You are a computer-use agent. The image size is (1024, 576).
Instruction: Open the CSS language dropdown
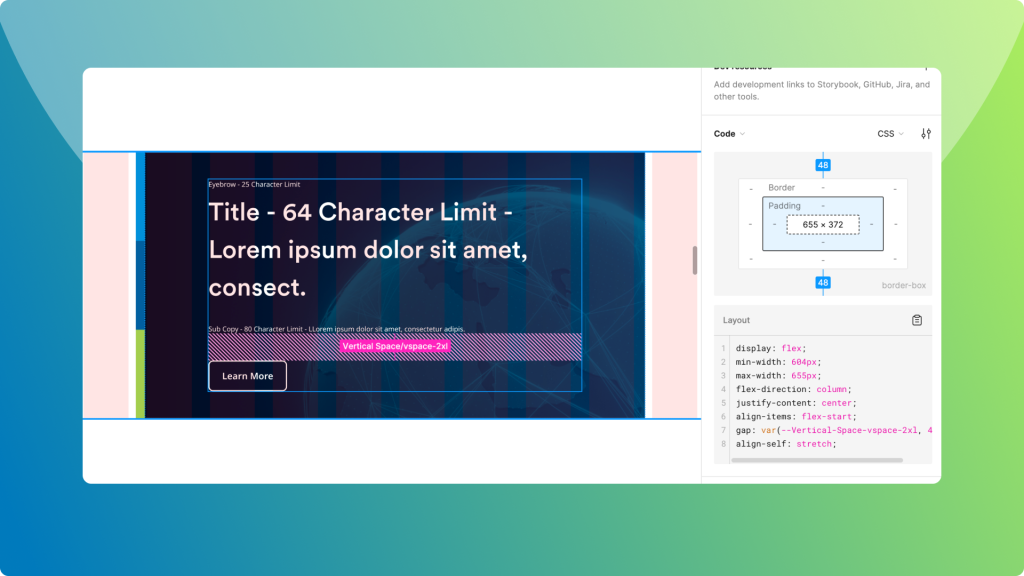(x=890, y=133)
